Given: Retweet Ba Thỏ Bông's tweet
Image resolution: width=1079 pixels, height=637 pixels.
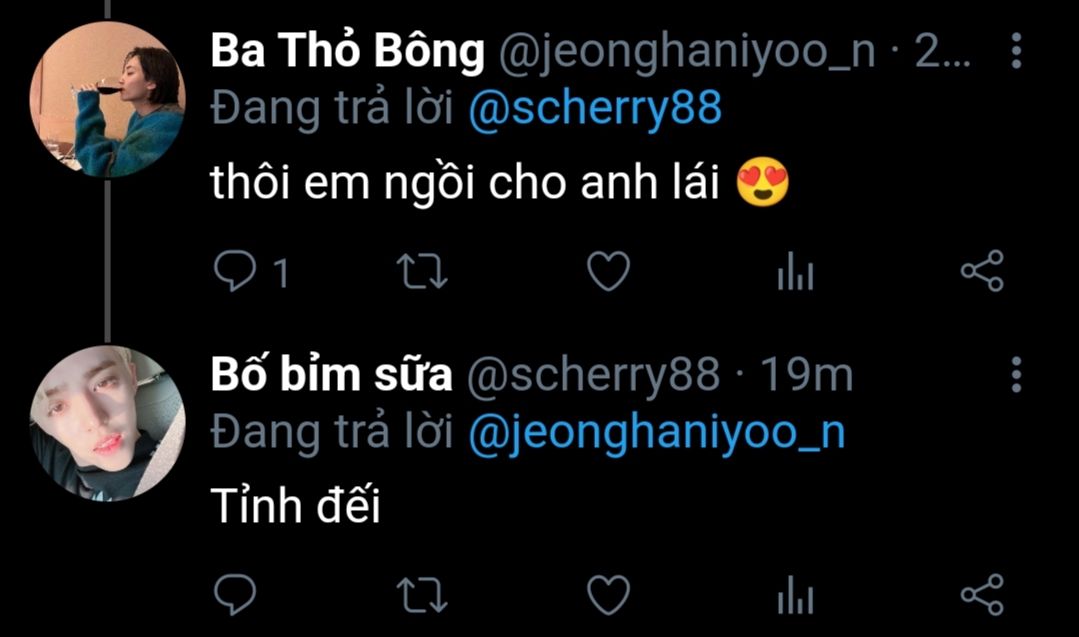Looking at the screenshot, I should pyautogui.click(x=422, y=271).
